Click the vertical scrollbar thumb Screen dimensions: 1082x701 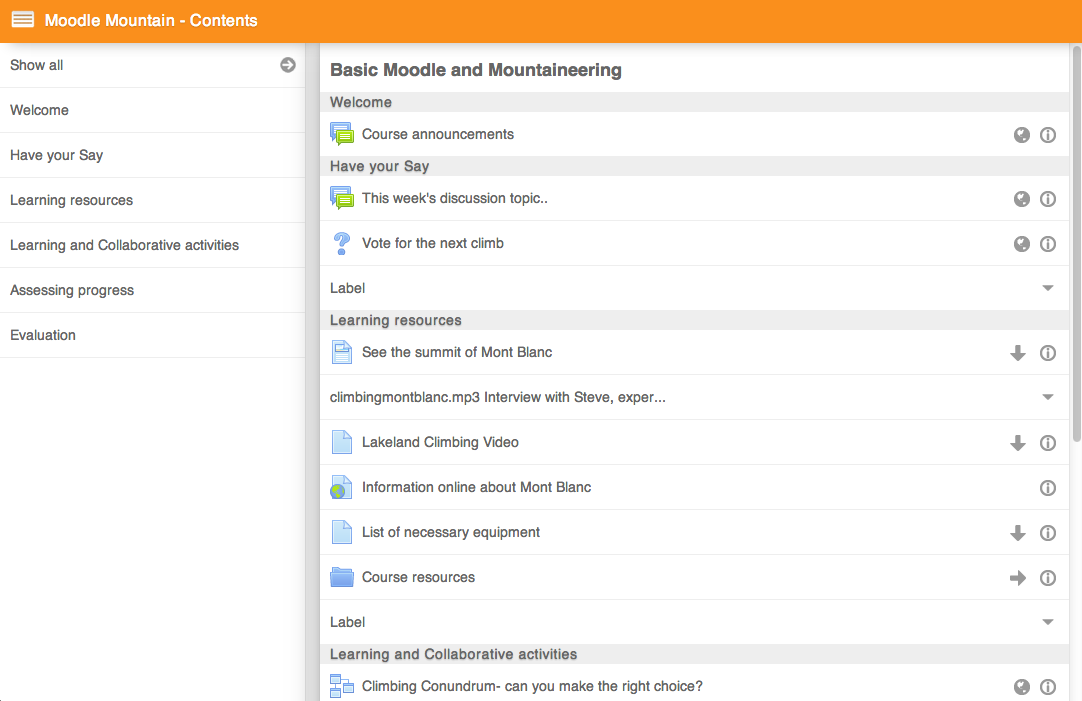1076,243
